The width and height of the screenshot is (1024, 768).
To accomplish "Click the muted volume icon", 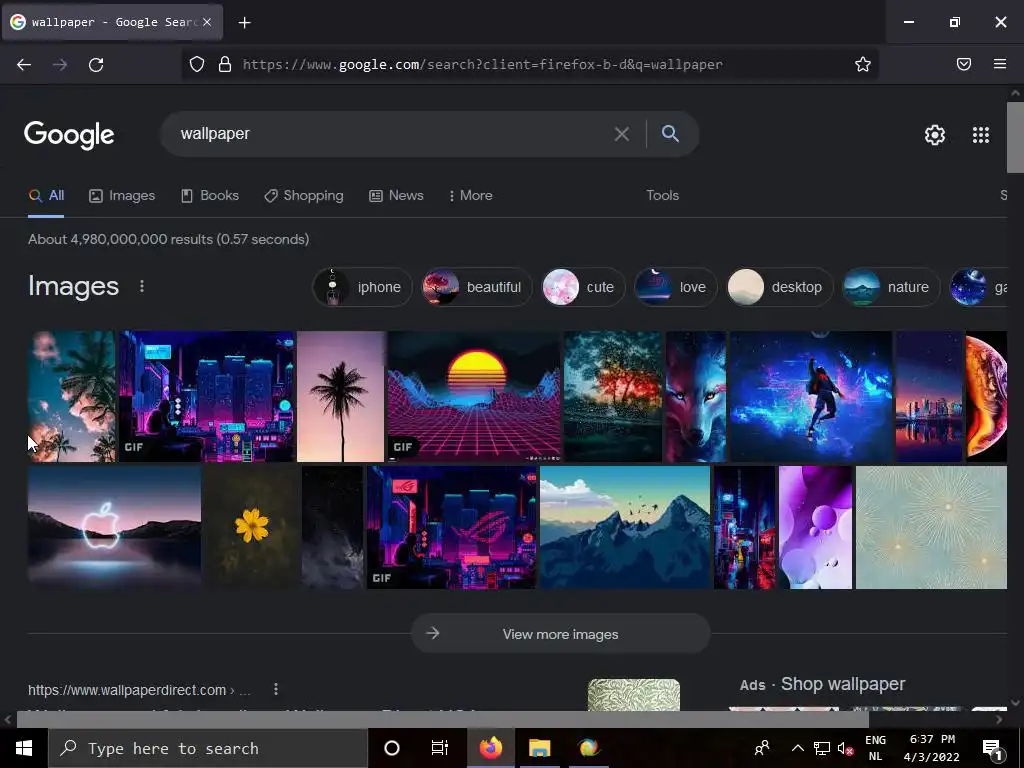I will pyautogui.click(x=845, y=749).
